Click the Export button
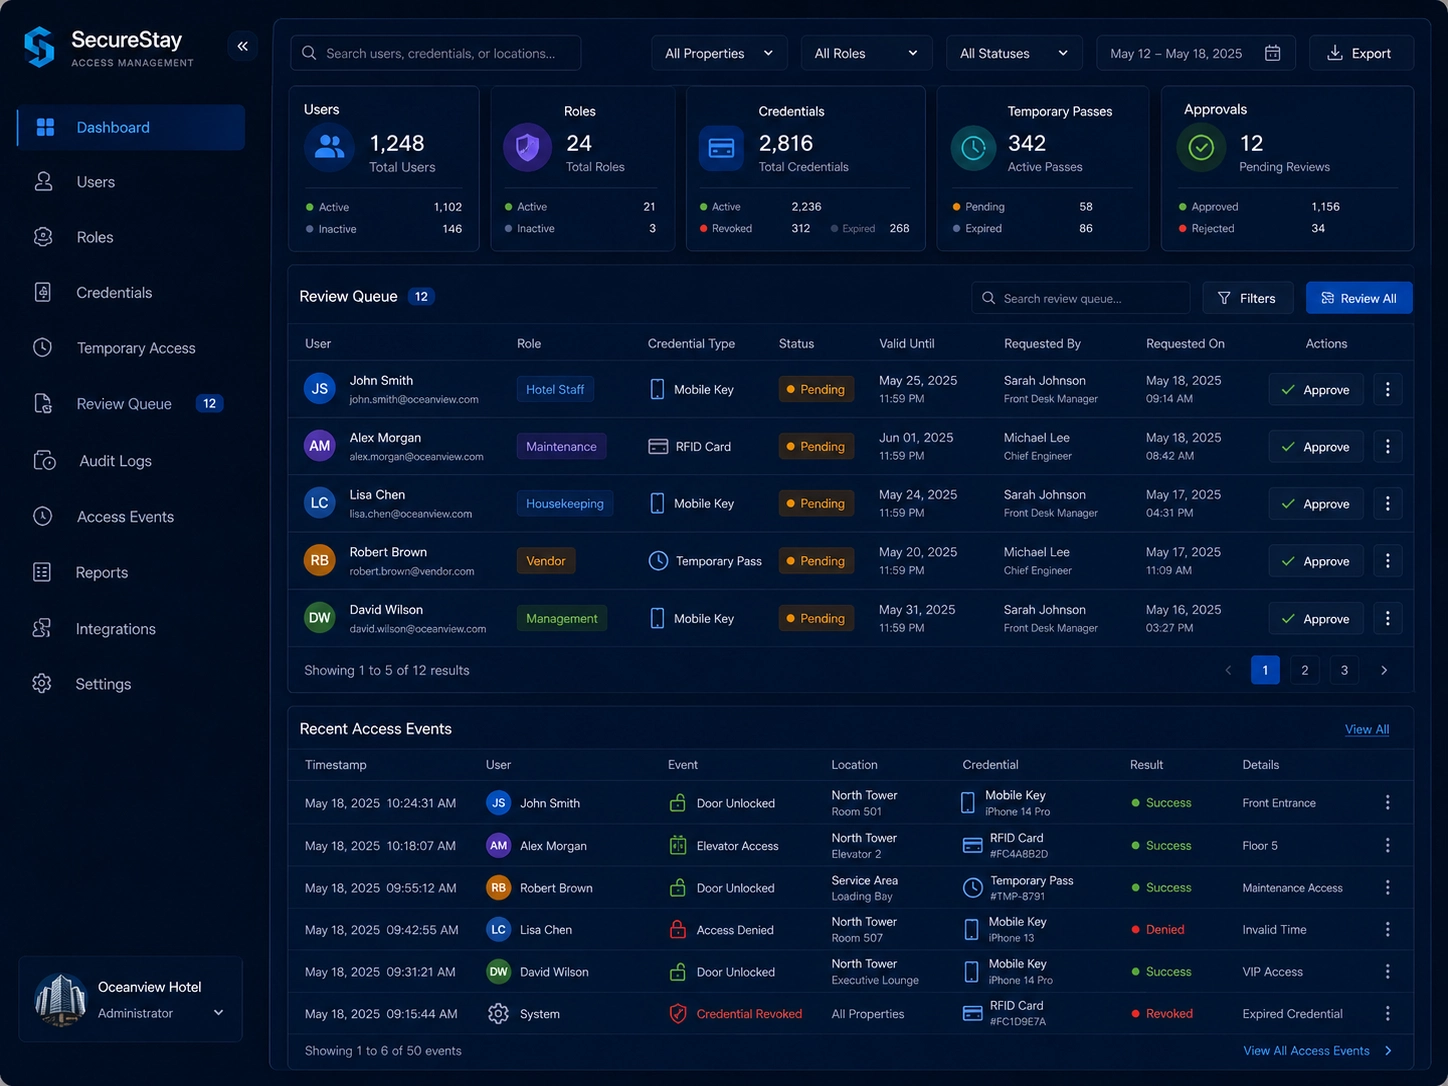The height and width of the screenshot is (1086, 1448). click(1361, 53)
